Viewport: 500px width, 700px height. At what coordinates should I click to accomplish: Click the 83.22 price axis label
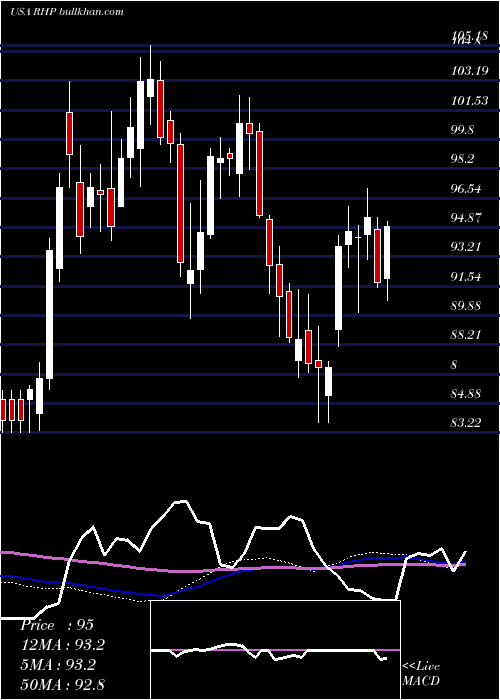(466, 423)
